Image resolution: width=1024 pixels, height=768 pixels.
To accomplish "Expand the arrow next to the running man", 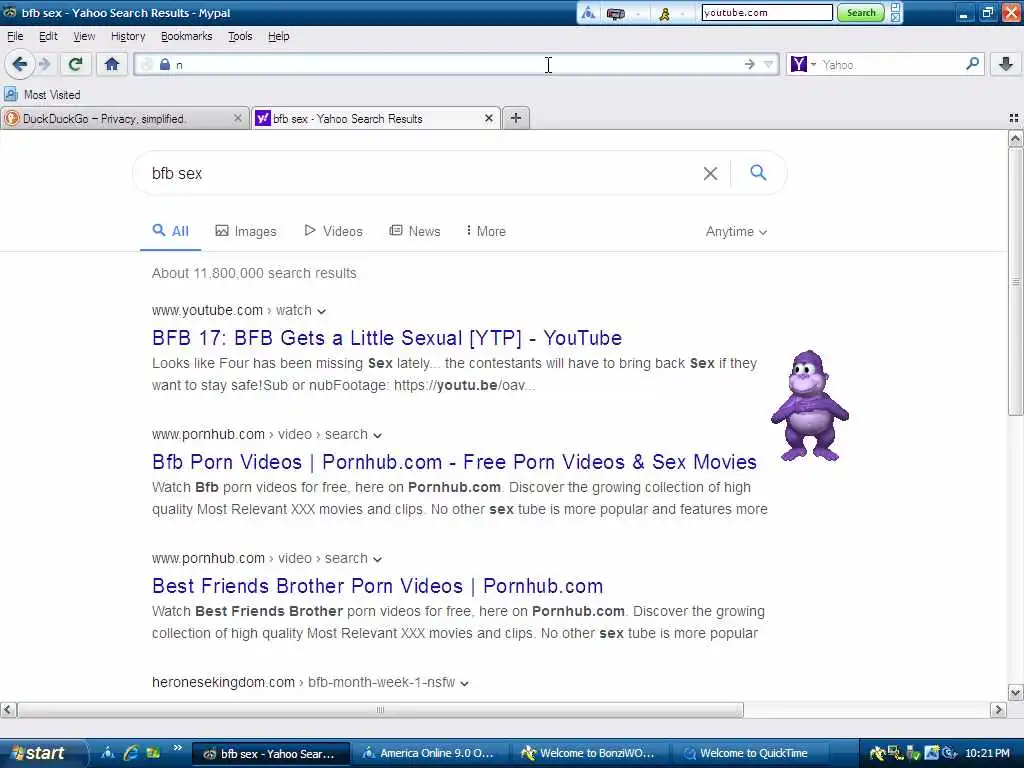I will (x=682, y=14).
